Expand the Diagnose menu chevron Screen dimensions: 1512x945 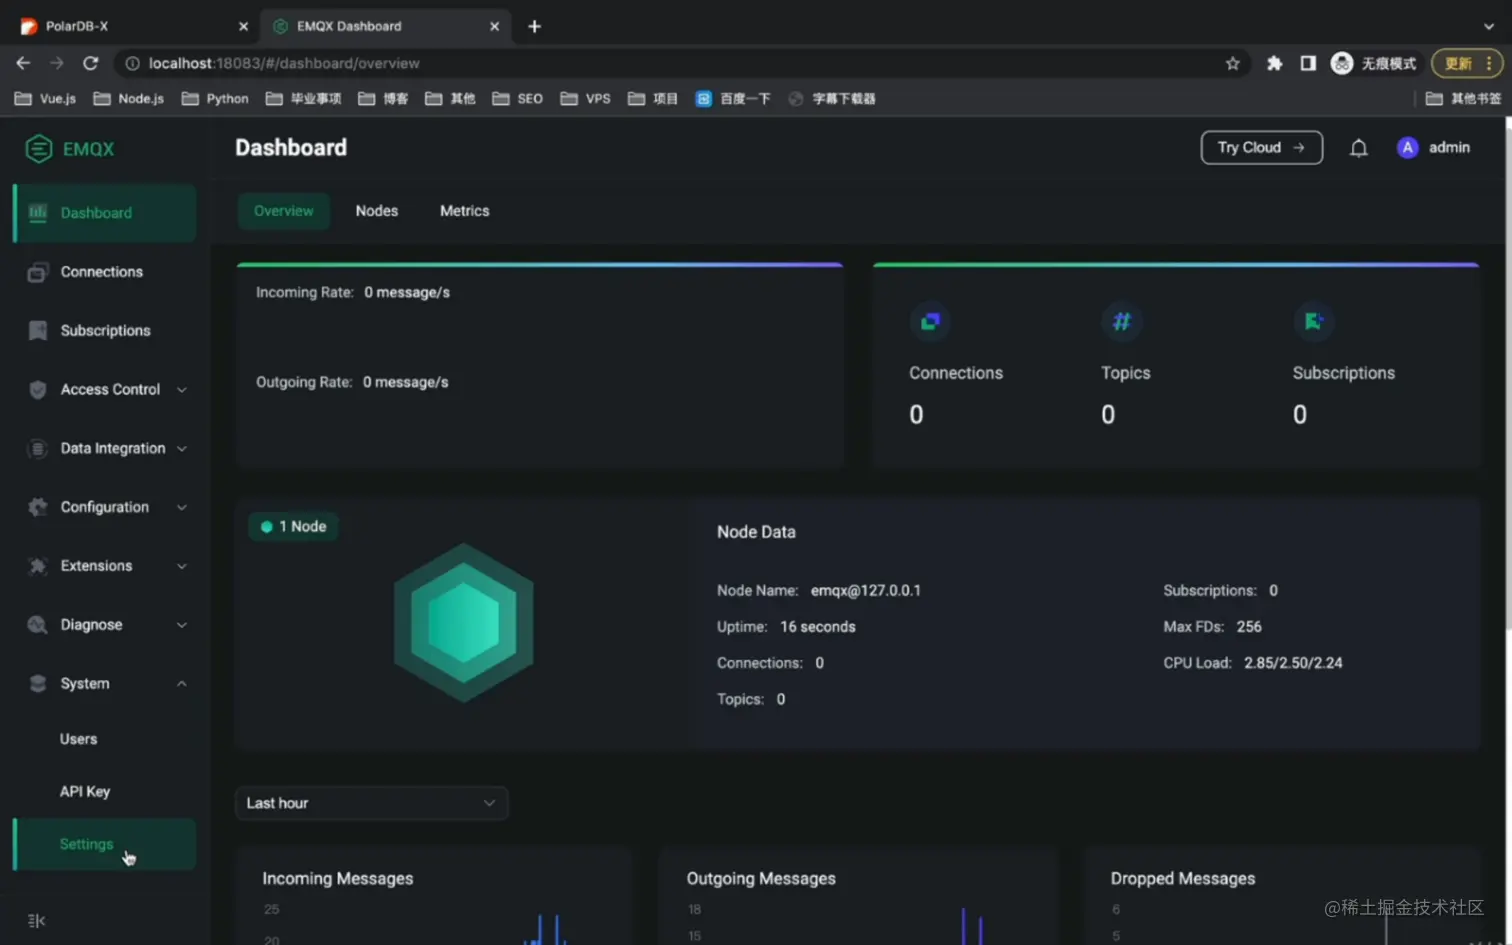pyautogui.click(x=182, y=625)
